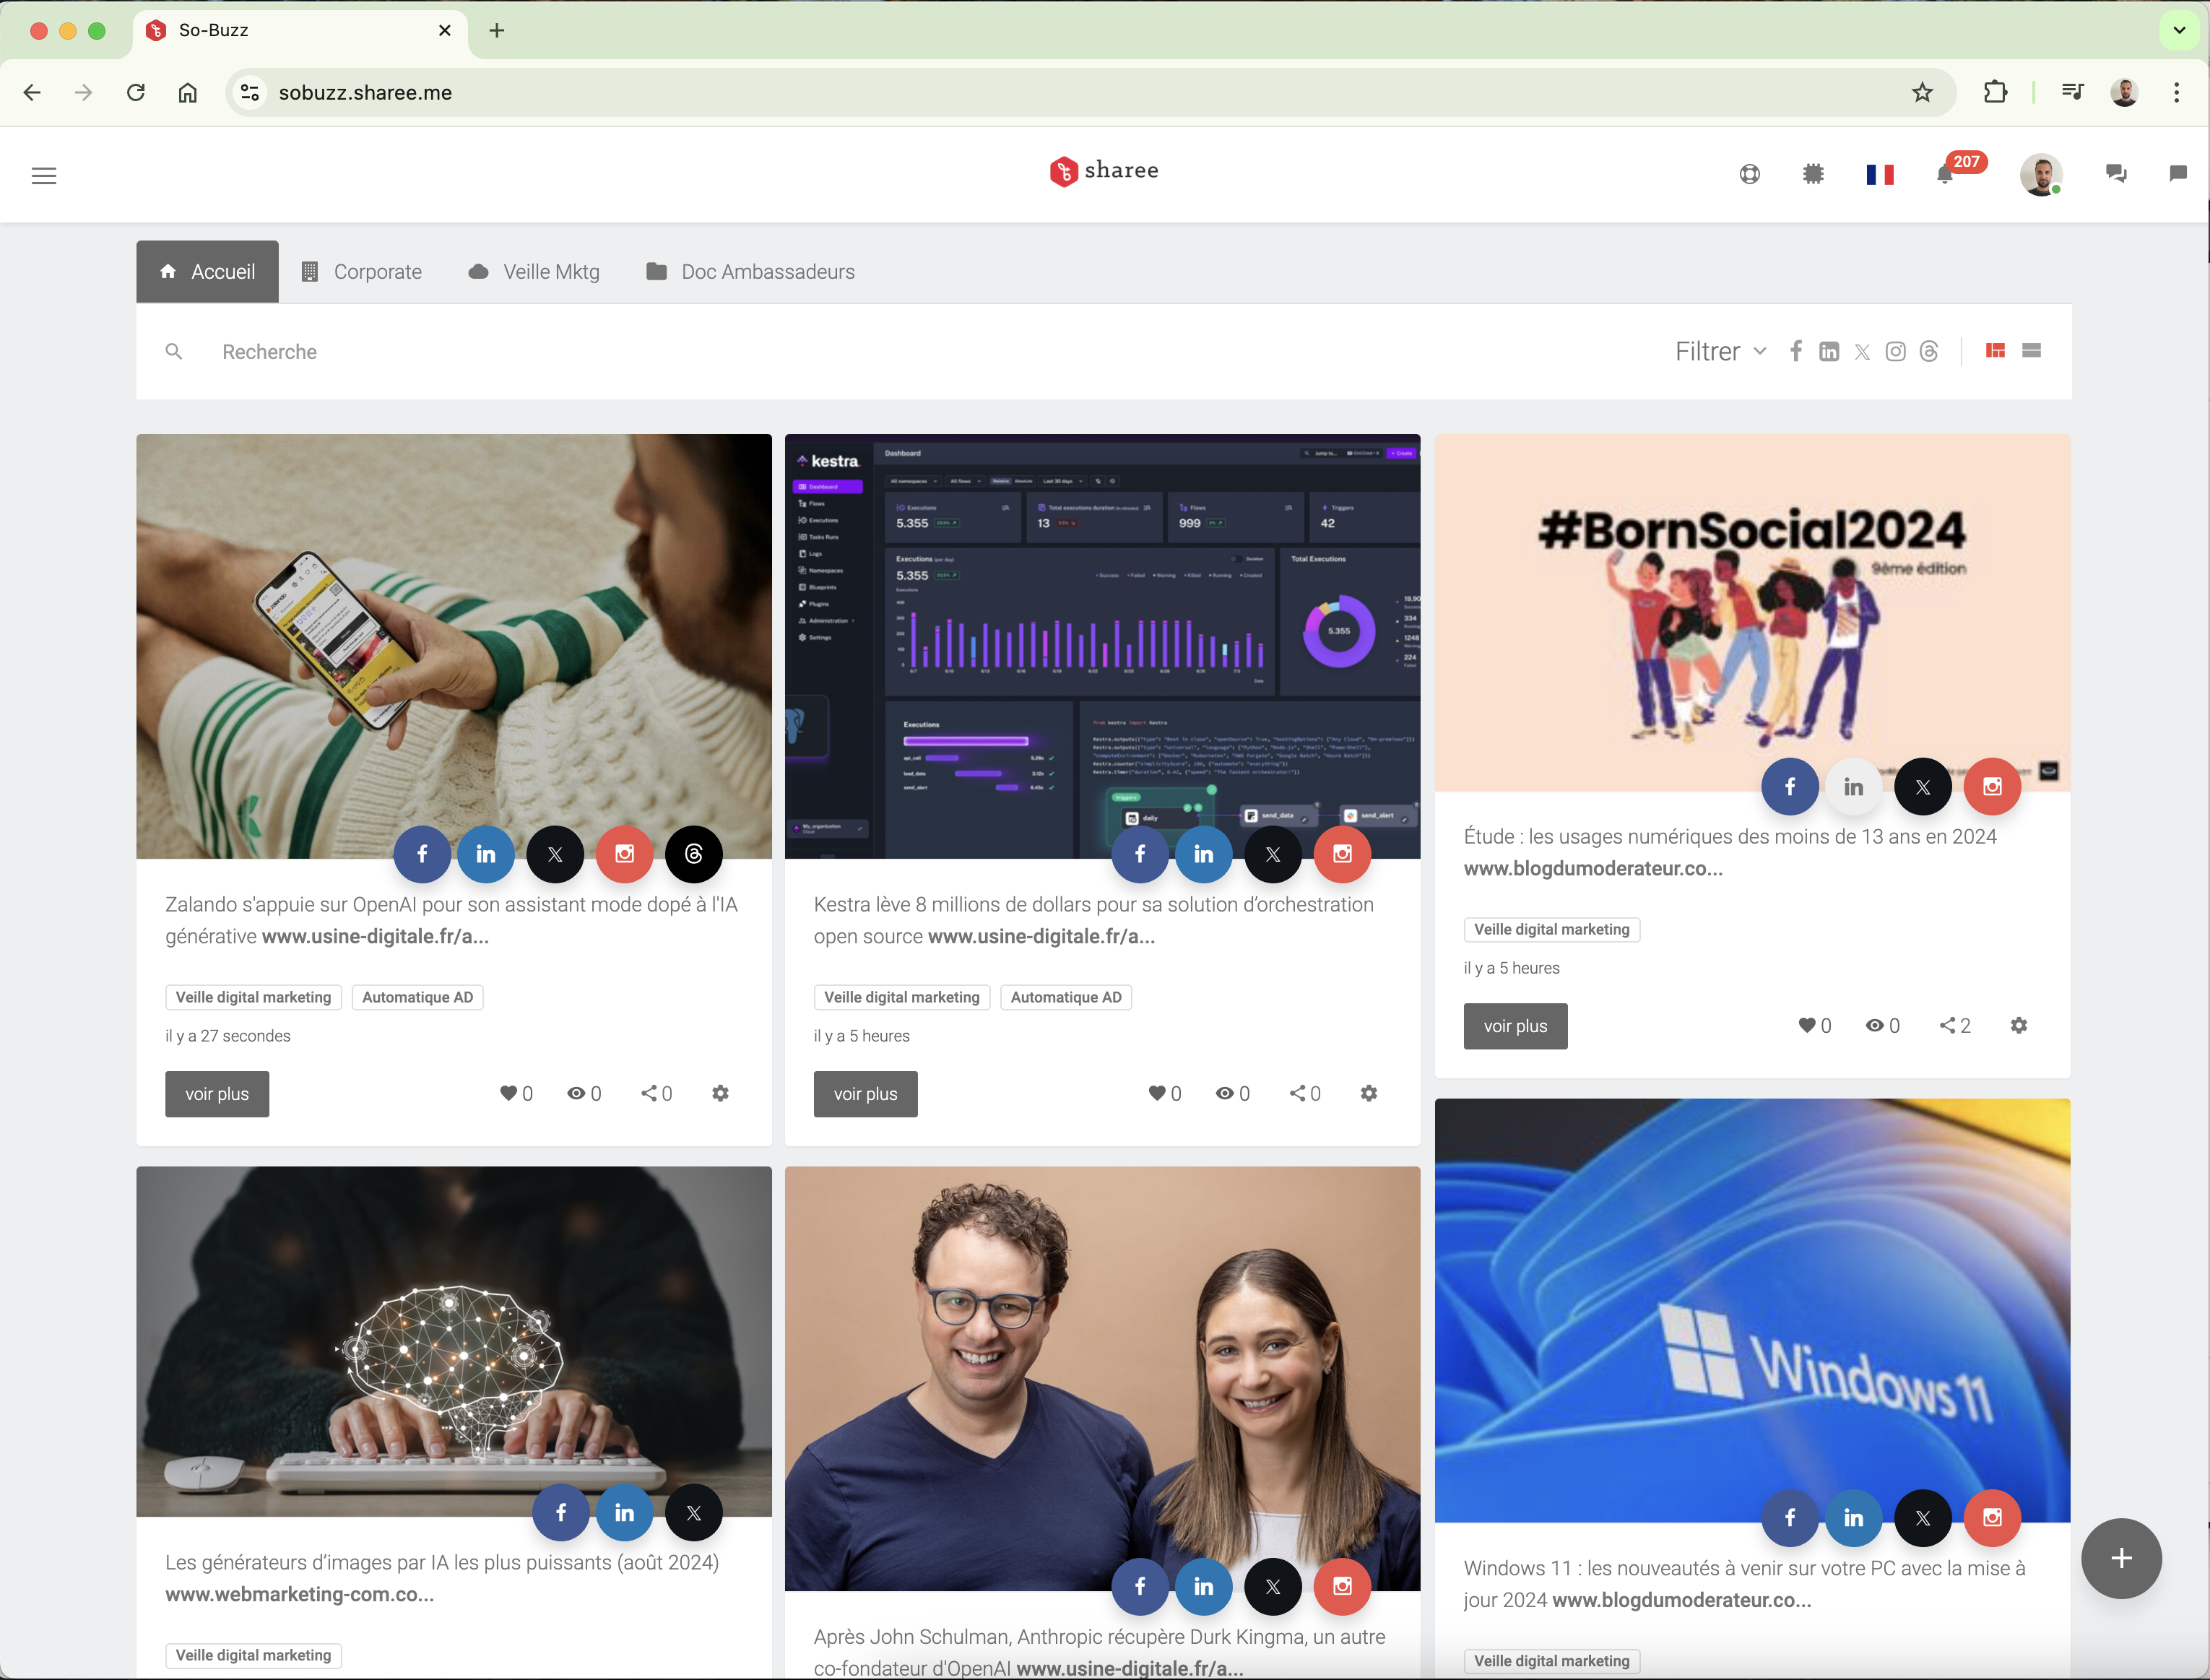The height and width of the screenshot is (1680, 2210).
Task: Open the chat bubbles icon in header
Action: coord(2116,174)
